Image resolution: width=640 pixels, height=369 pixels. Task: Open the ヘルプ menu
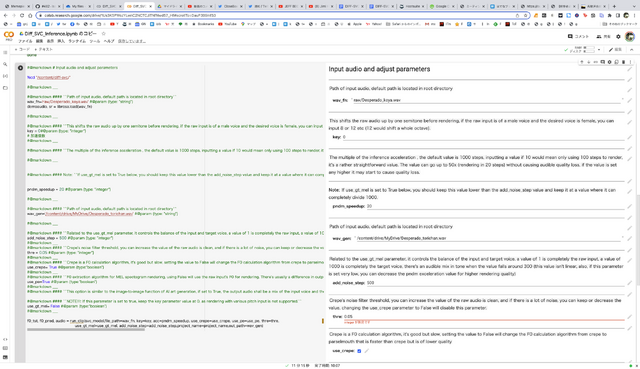(109, 41)
